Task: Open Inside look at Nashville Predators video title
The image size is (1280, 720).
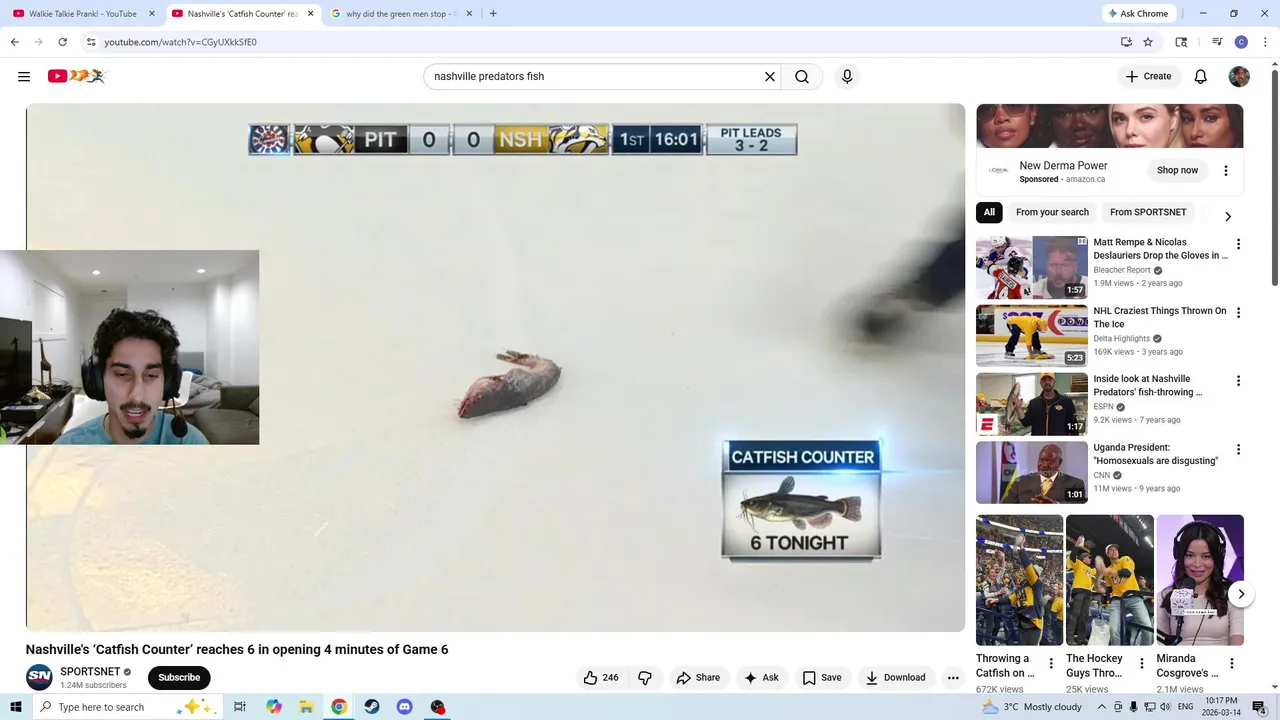Action: point(1148,385)
